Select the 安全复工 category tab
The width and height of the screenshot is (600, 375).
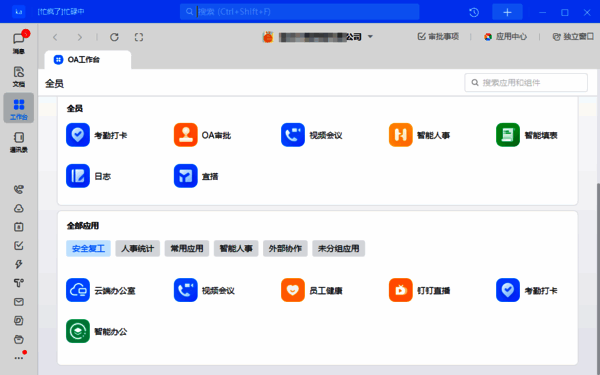tap(88, 248)
